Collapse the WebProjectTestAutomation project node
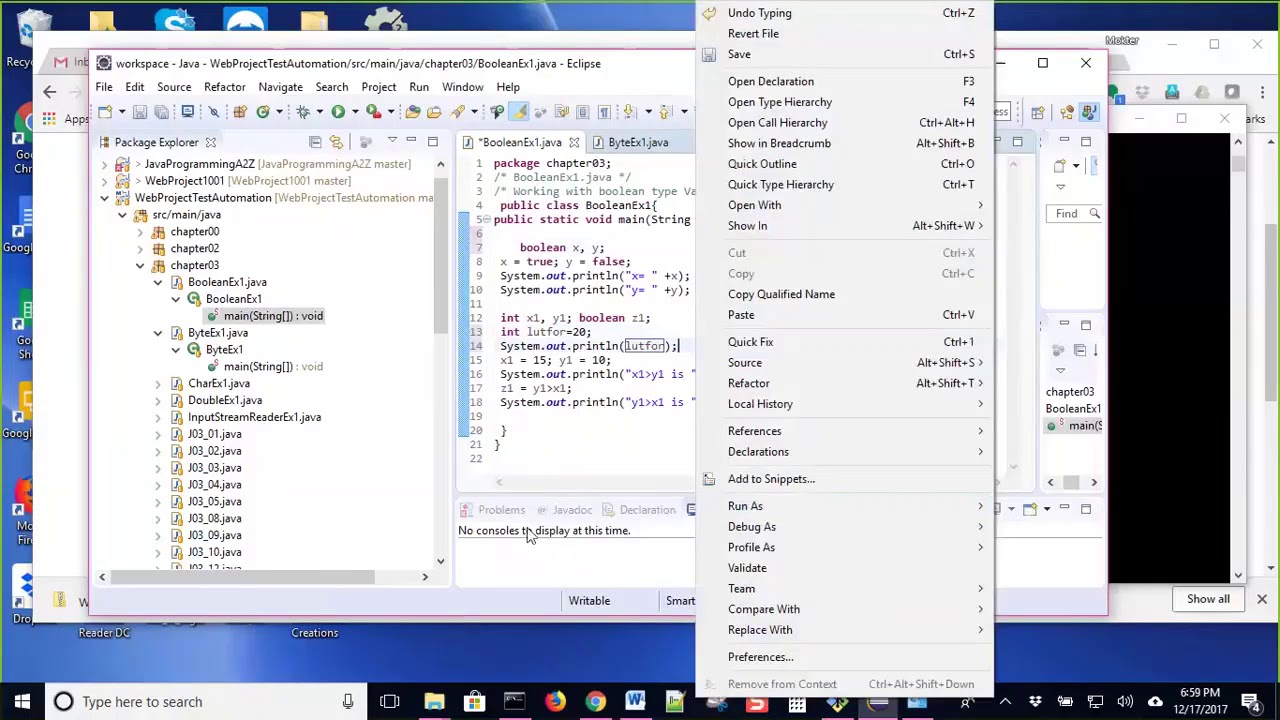The height and width of the screenshot is (720, 1280). click(104, 198)
